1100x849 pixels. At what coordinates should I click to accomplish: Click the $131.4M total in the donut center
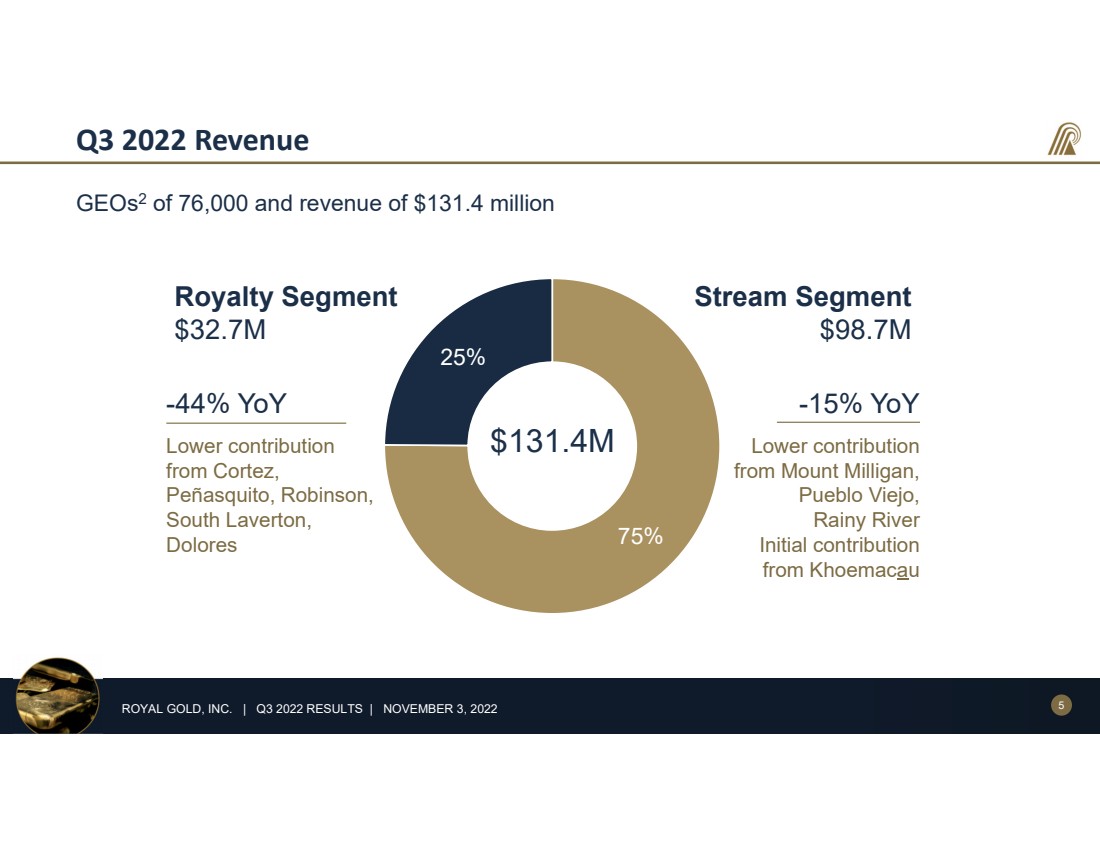(x=551, y=441)
